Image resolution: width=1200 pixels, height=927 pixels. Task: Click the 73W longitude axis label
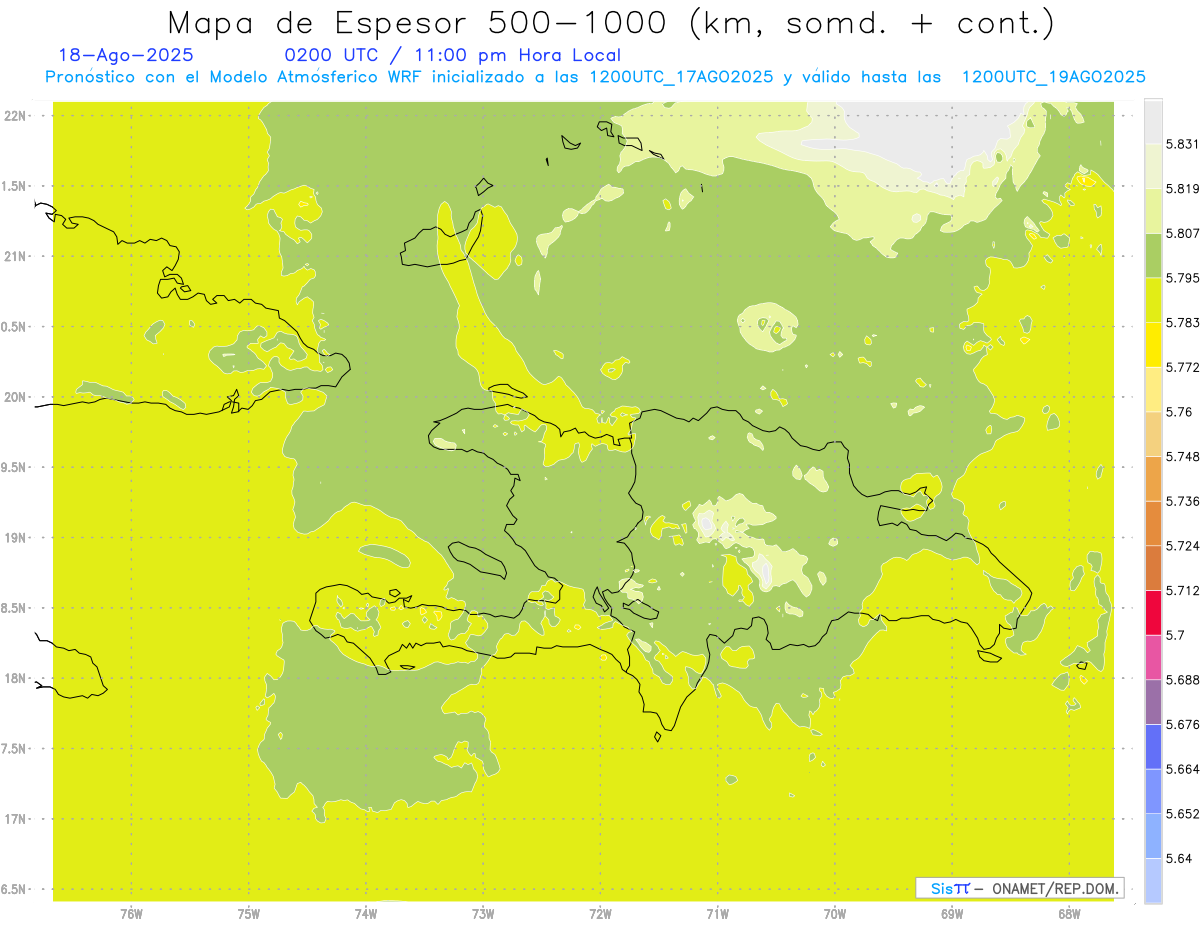tap(483, 914)
